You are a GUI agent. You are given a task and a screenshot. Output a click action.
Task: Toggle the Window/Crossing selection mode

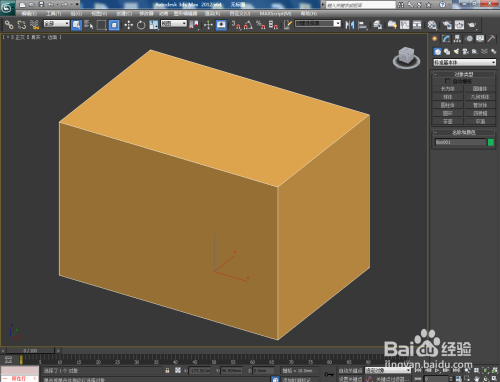tap(114, 25)
